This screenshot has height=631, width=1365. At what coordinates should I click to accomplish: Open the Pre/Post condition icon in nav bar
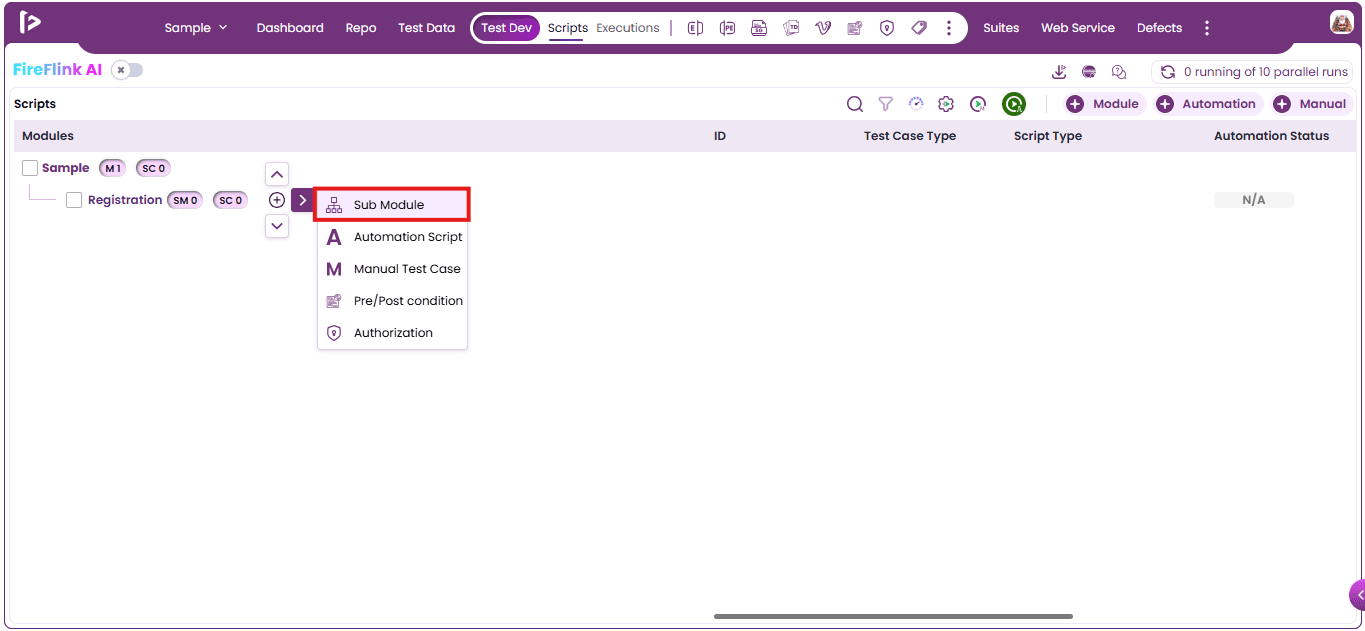click(x=855, y=28)
